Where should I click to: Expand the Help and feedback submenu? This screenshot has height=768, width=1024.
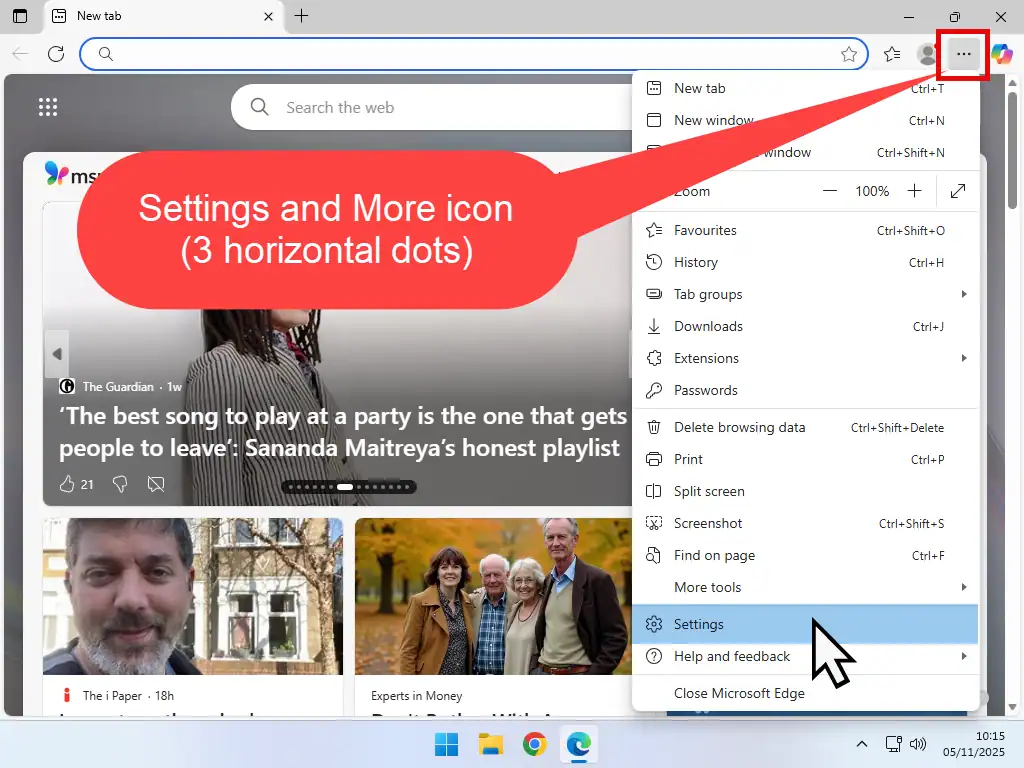963,656
